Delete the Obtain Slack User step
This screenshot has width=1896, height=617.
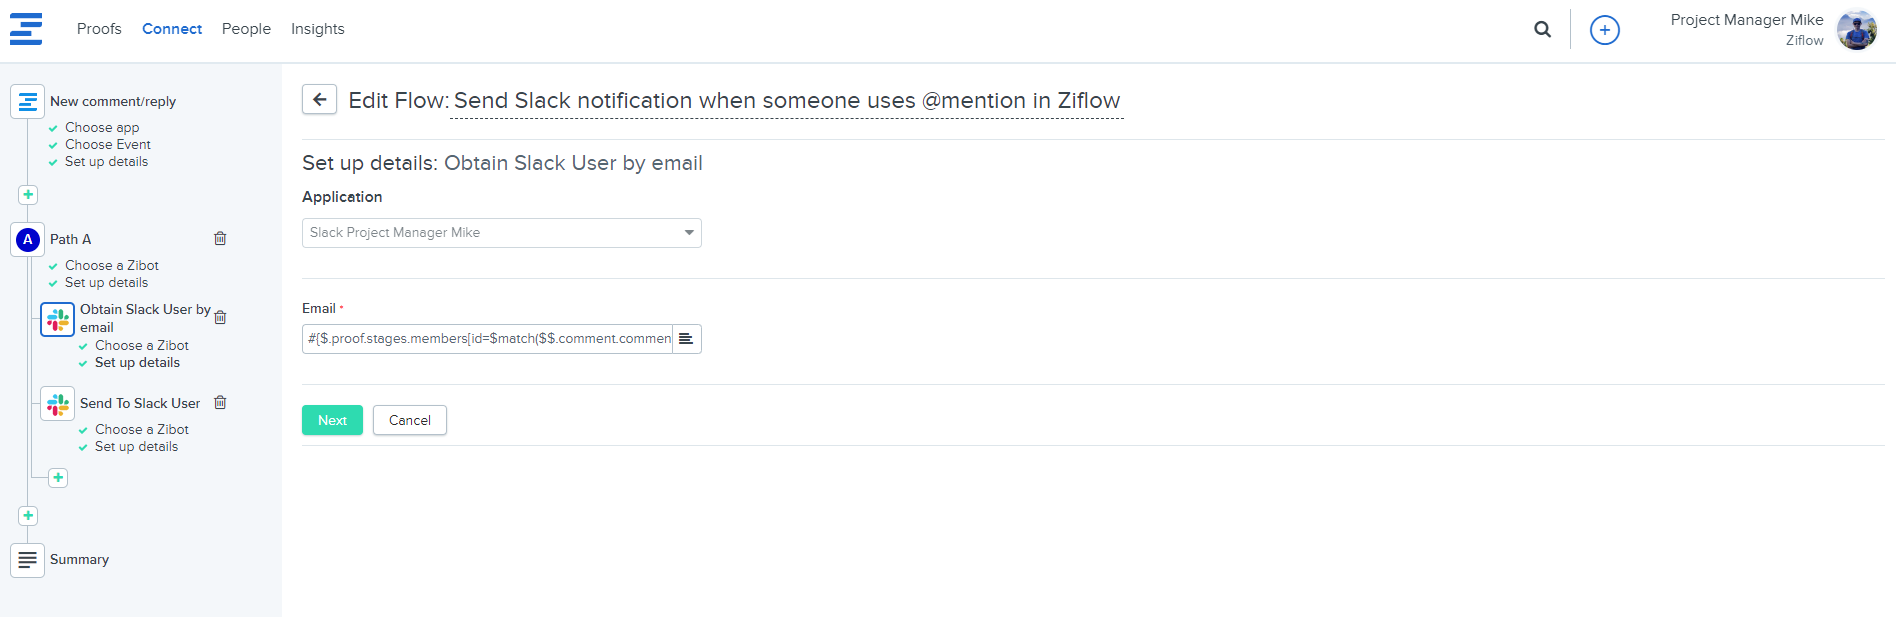[x=221, y=317]
